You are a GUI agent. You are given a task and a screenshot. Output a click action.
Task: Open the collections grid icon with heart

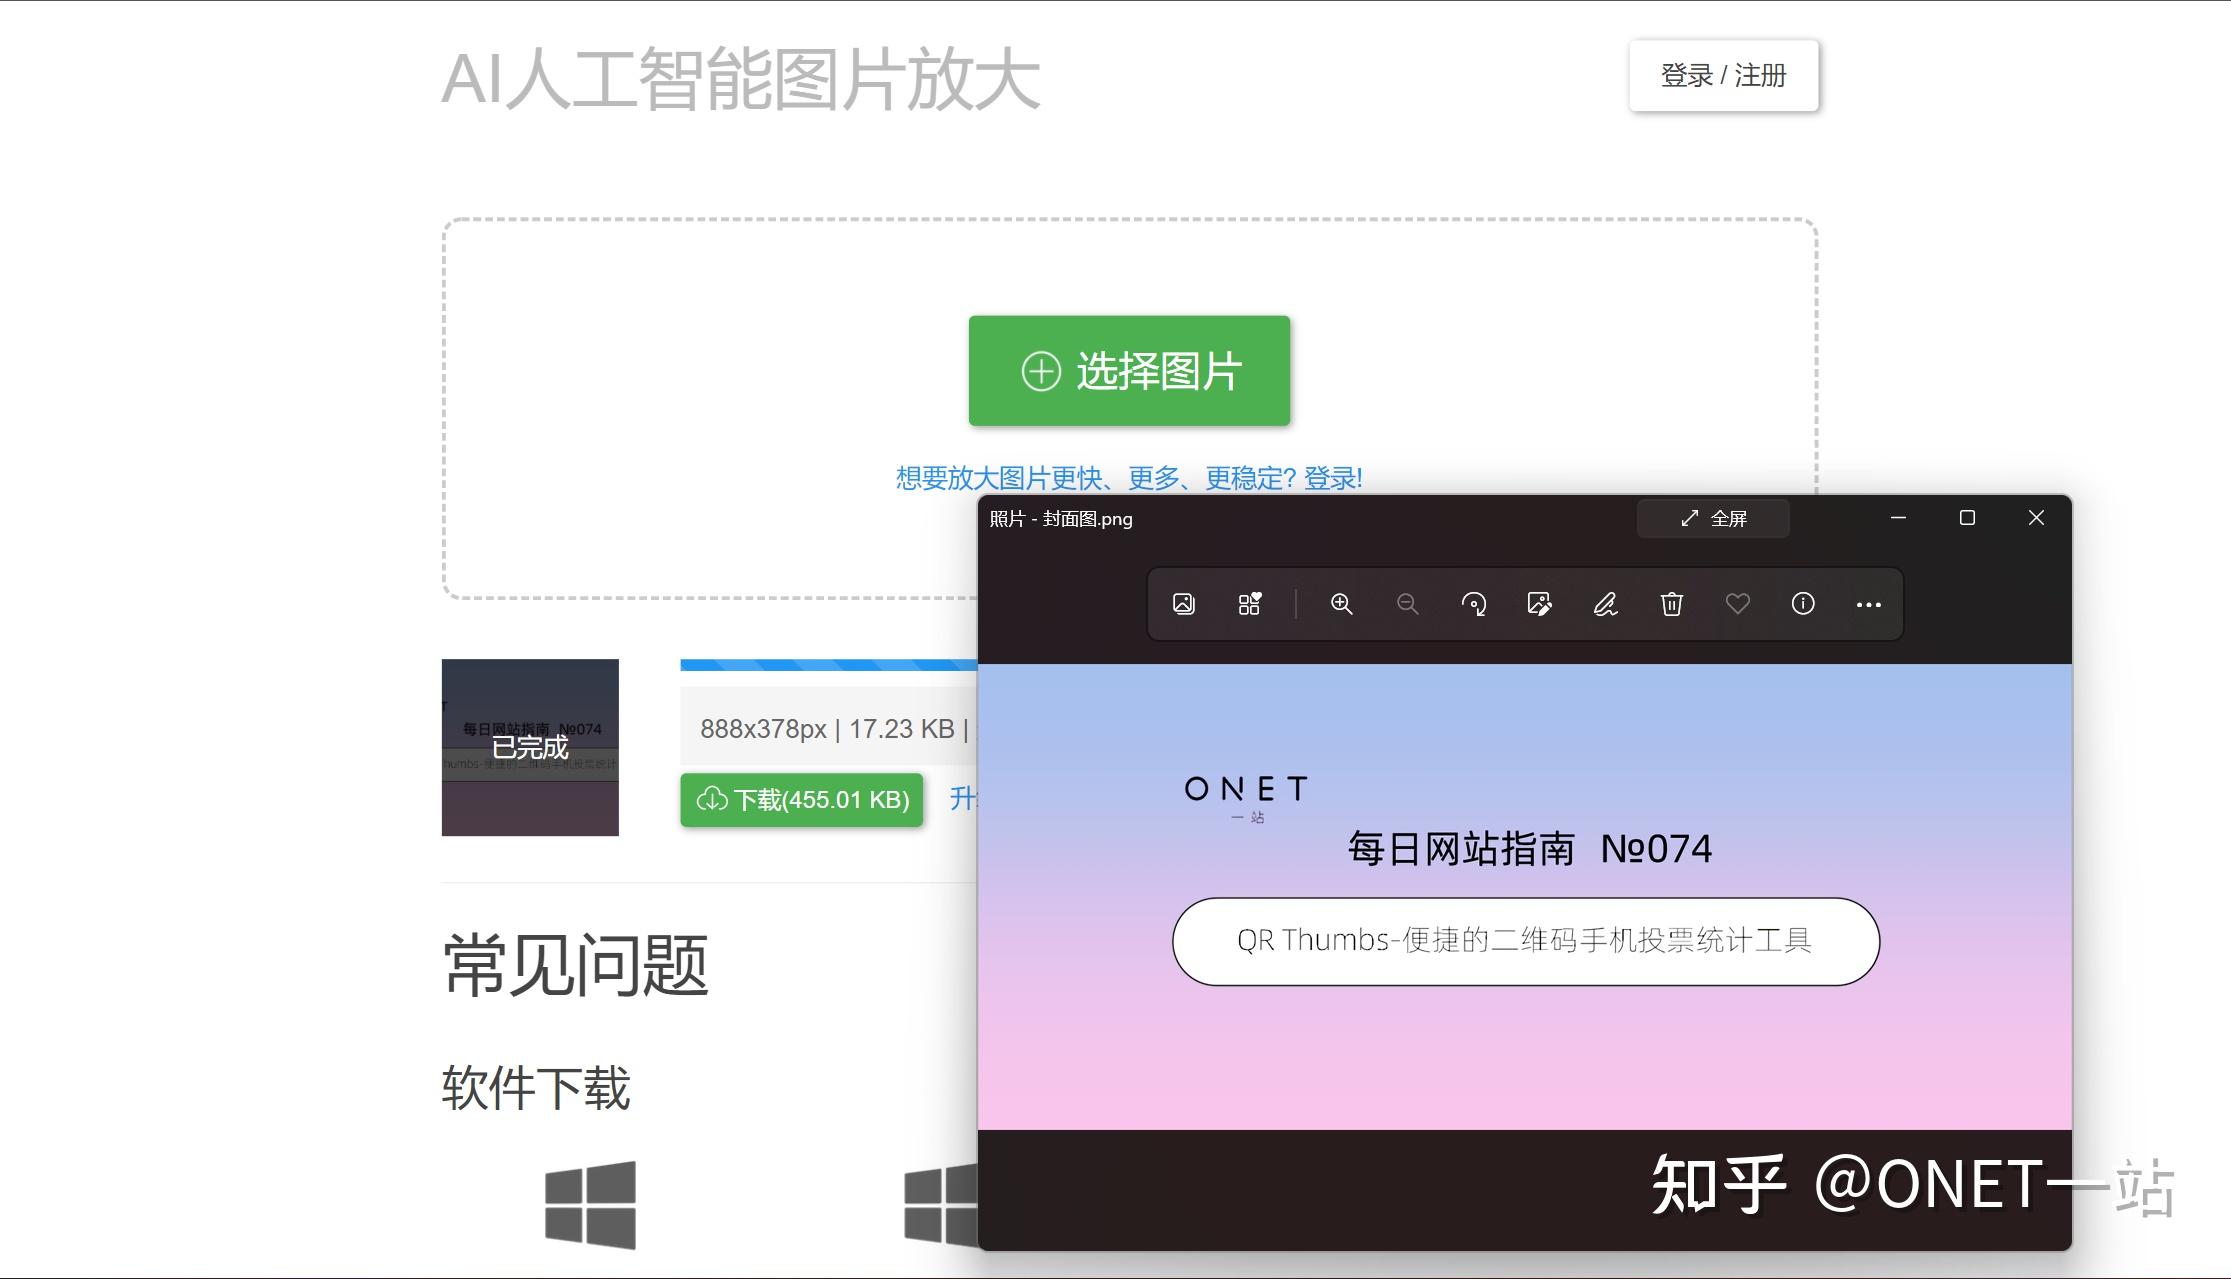[1249, 604]
